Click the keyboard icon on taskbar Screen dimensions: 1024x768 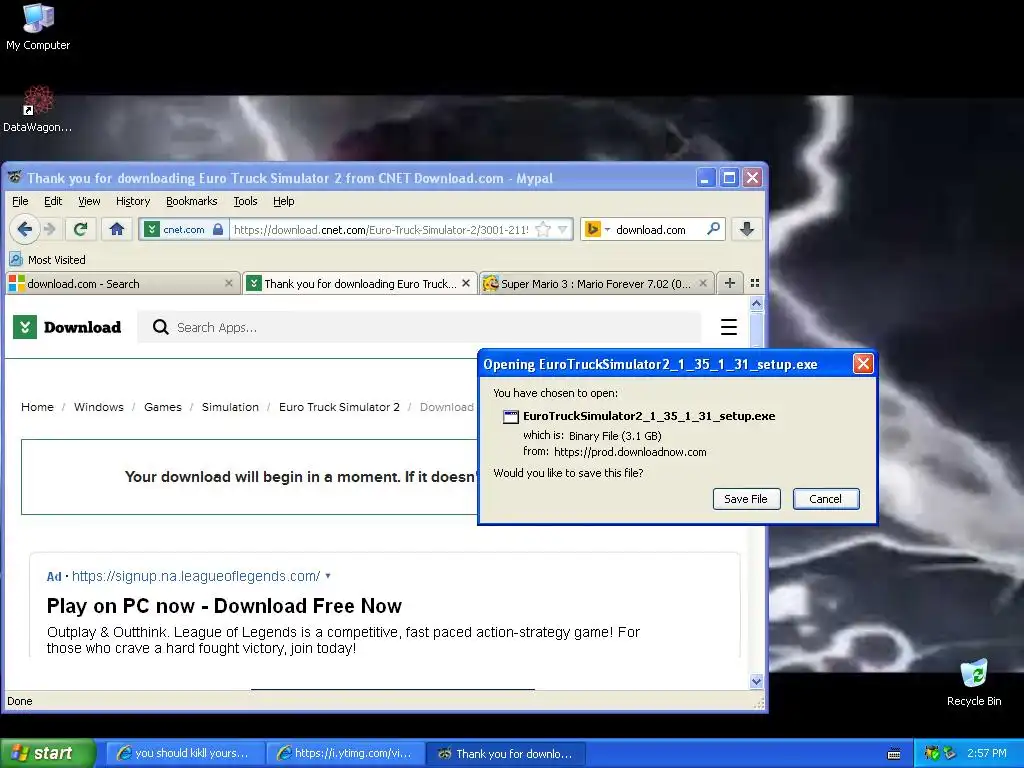coord(894,754)
